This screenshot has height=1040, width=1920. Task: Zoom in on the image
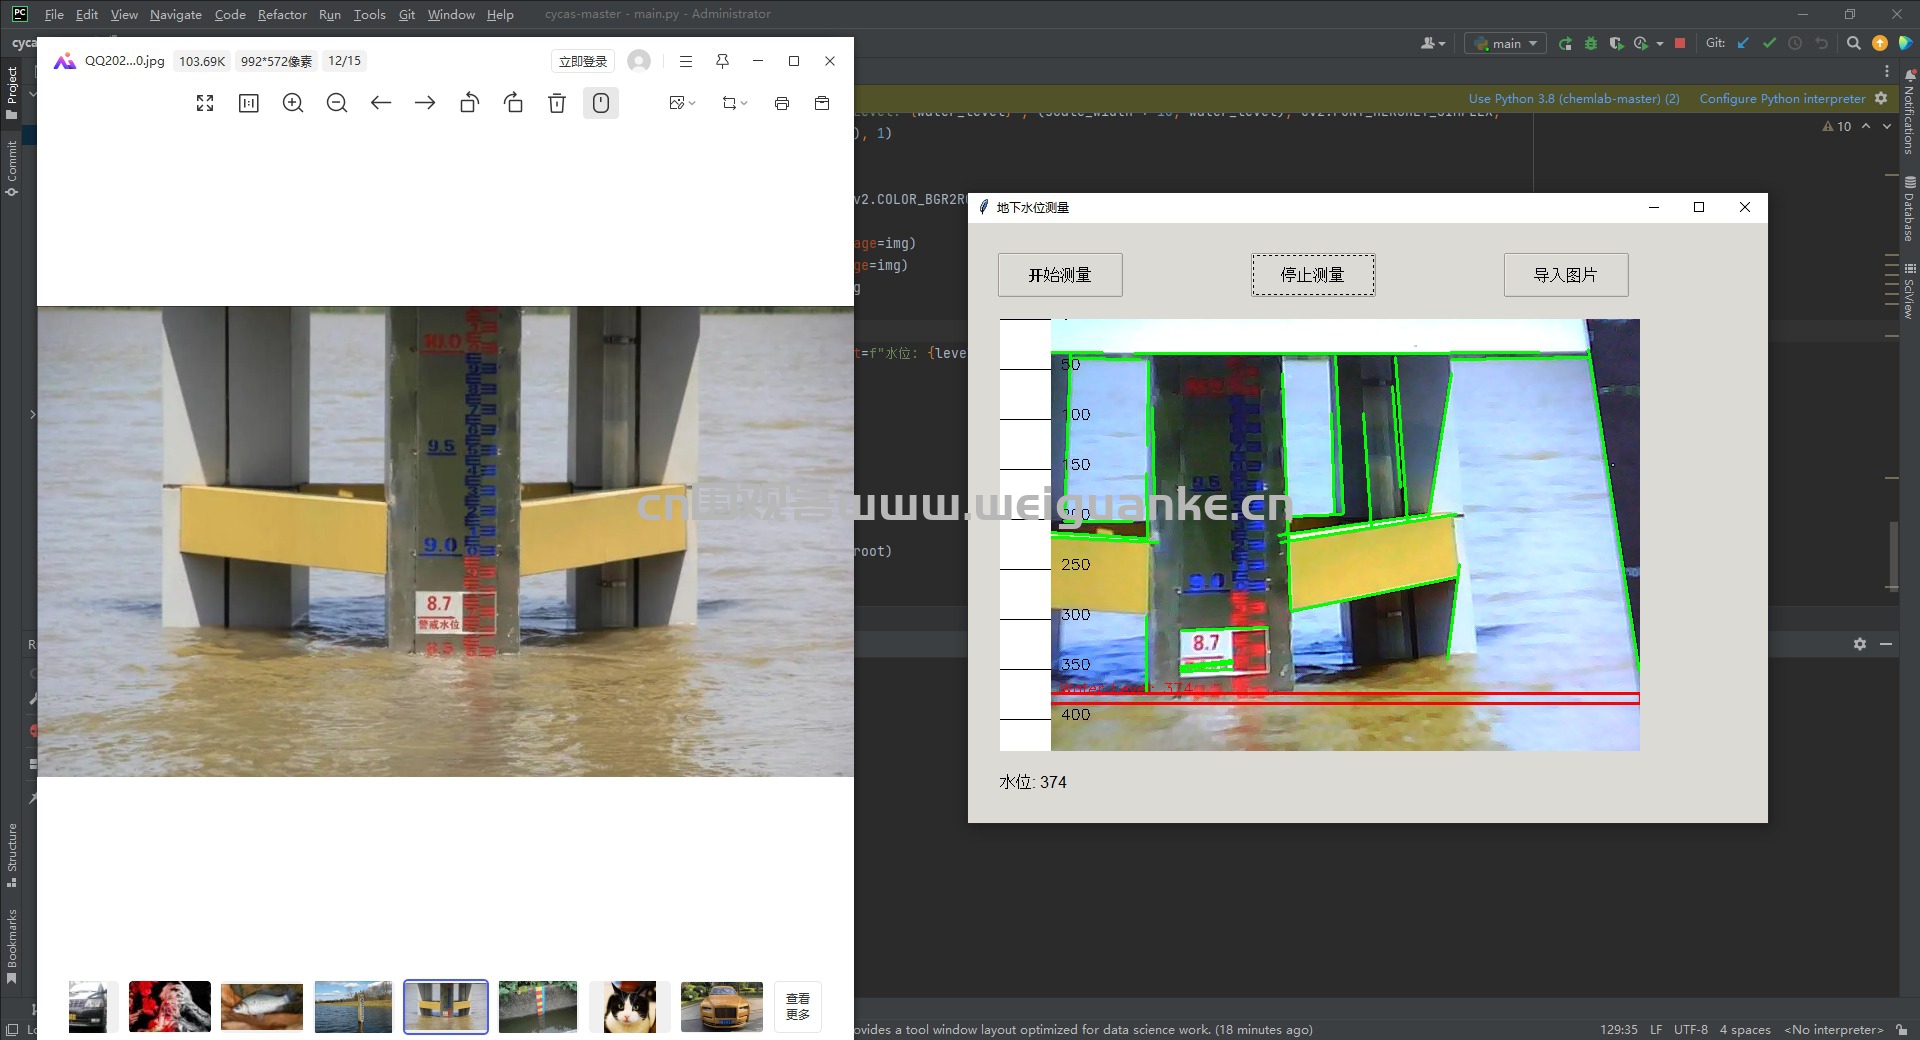tap(293, 103)
